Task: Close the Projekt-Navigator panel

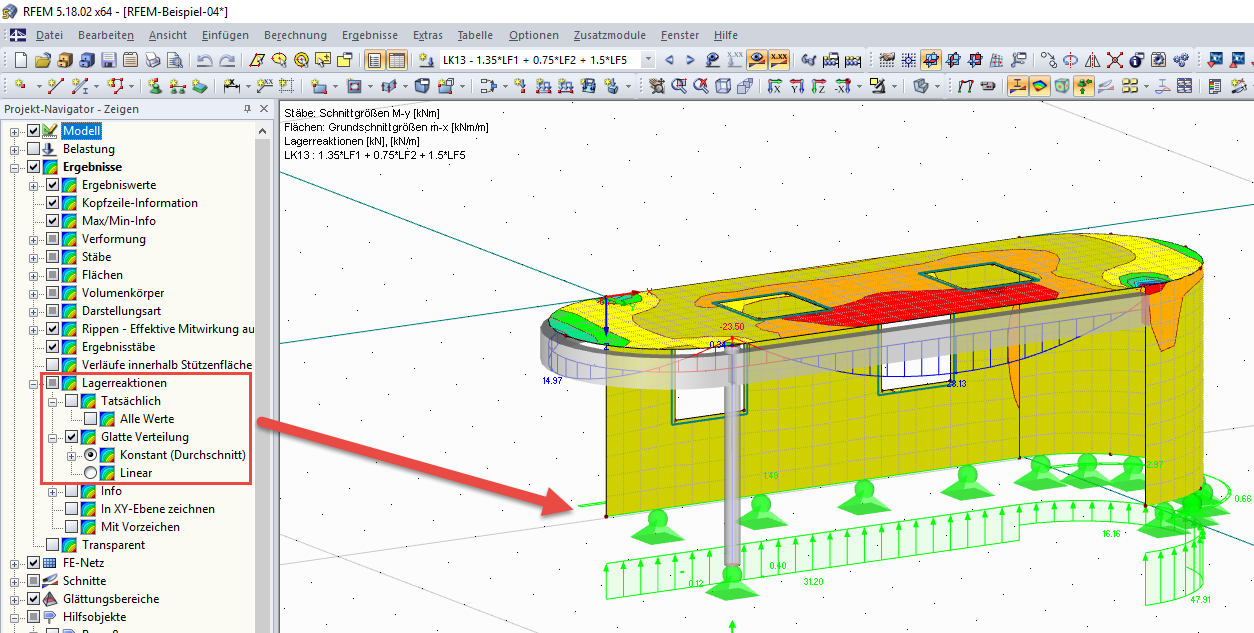Action: 264,109
